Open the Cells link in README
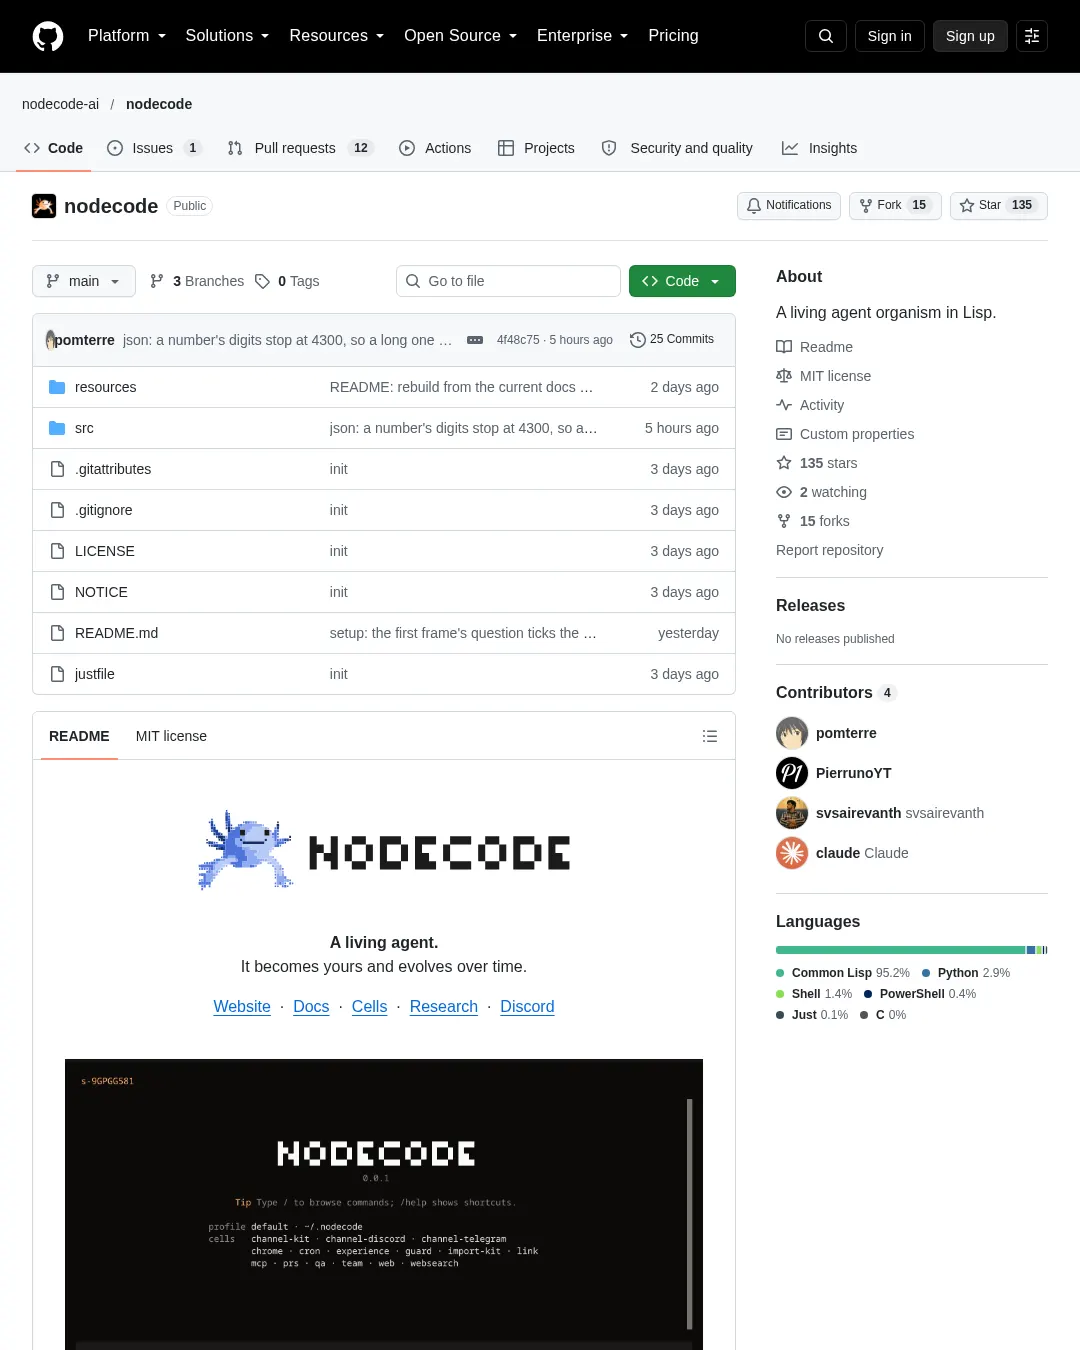 369,1007
